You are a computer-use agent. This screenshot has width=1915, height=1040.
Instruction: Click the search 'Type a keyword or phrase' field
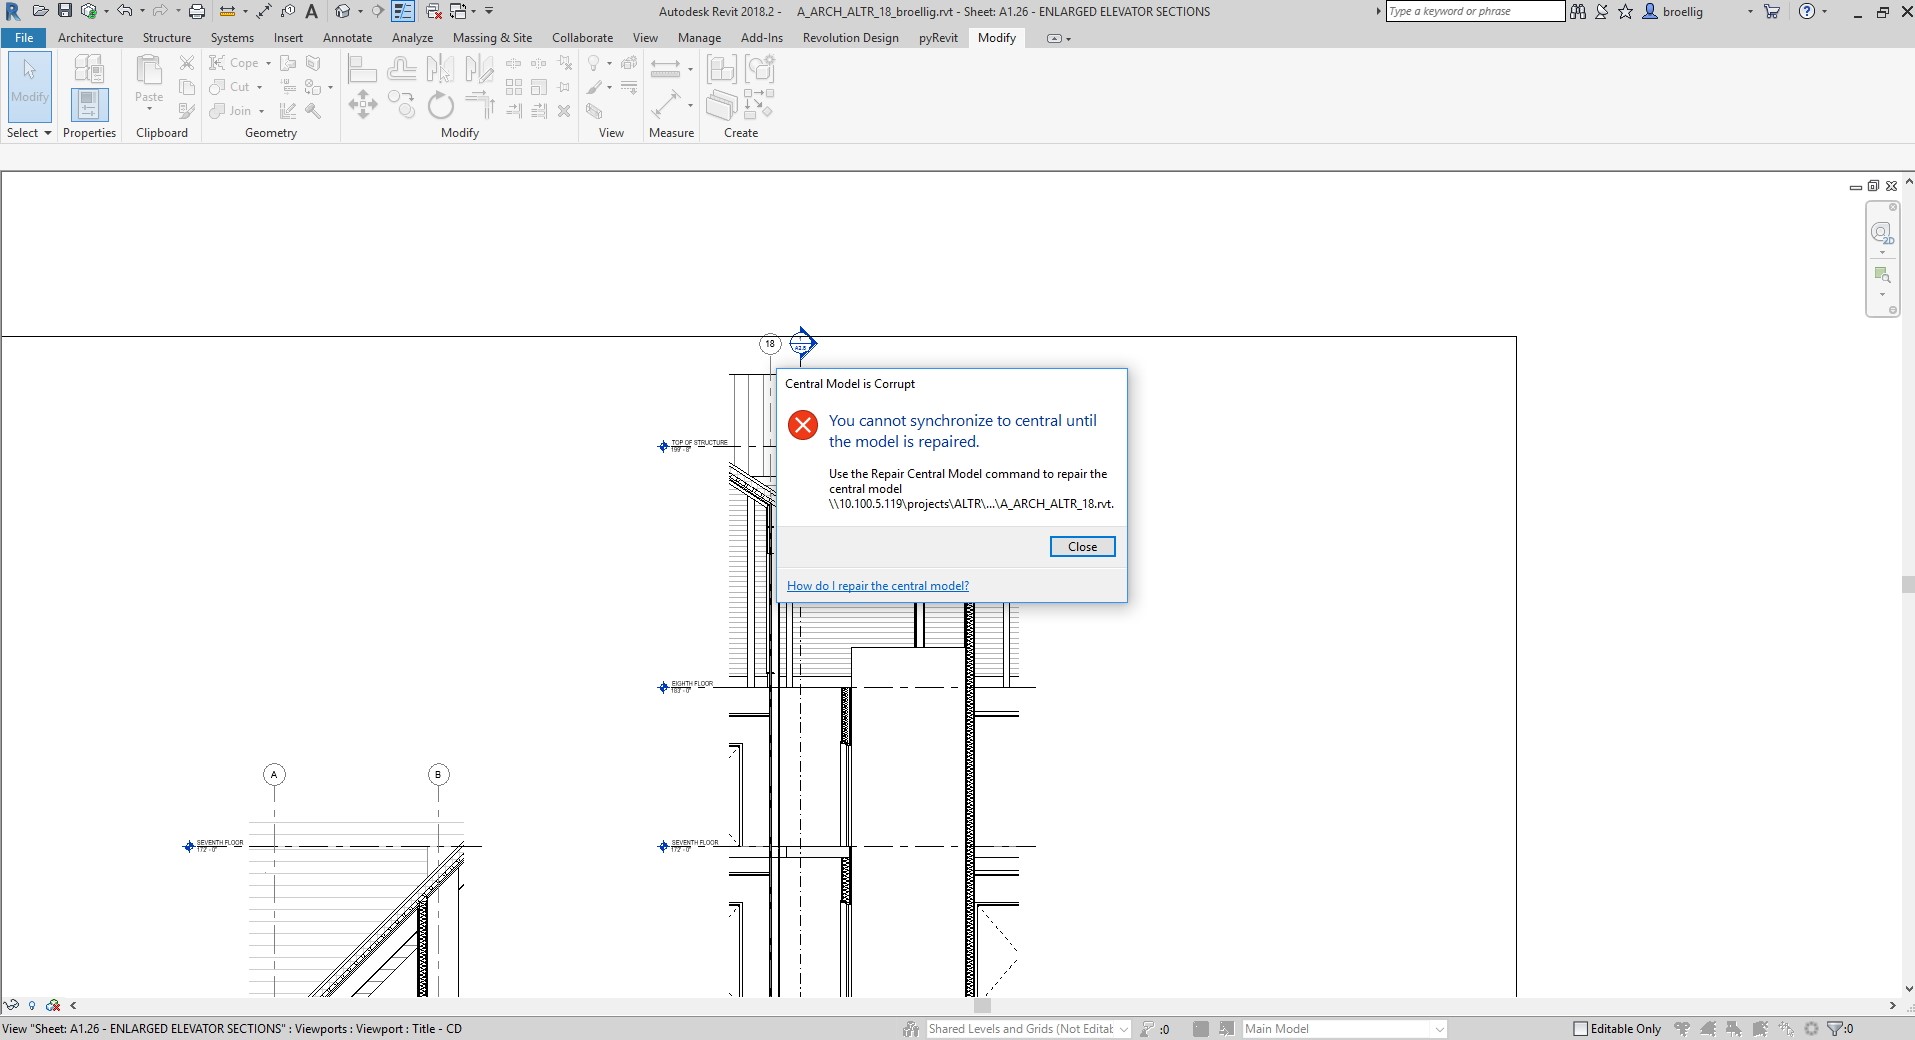coord(1475,11)
